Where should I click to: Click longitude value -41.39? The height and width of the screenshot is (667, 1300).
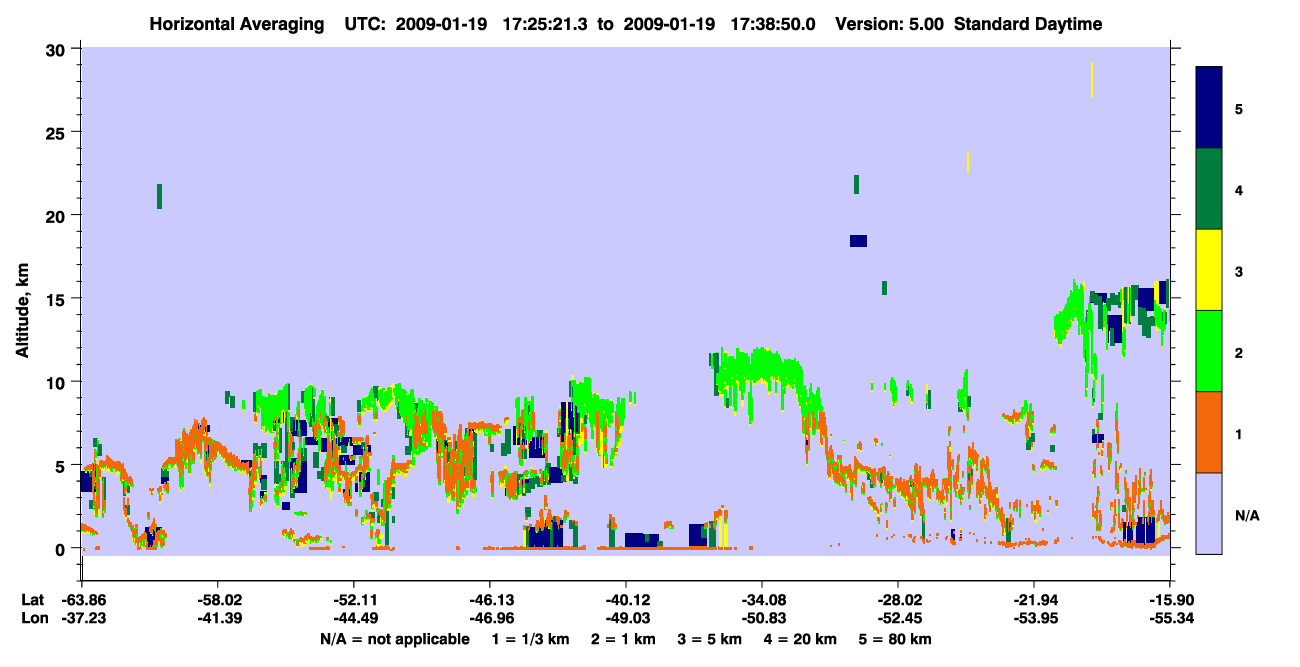(217, 618)
